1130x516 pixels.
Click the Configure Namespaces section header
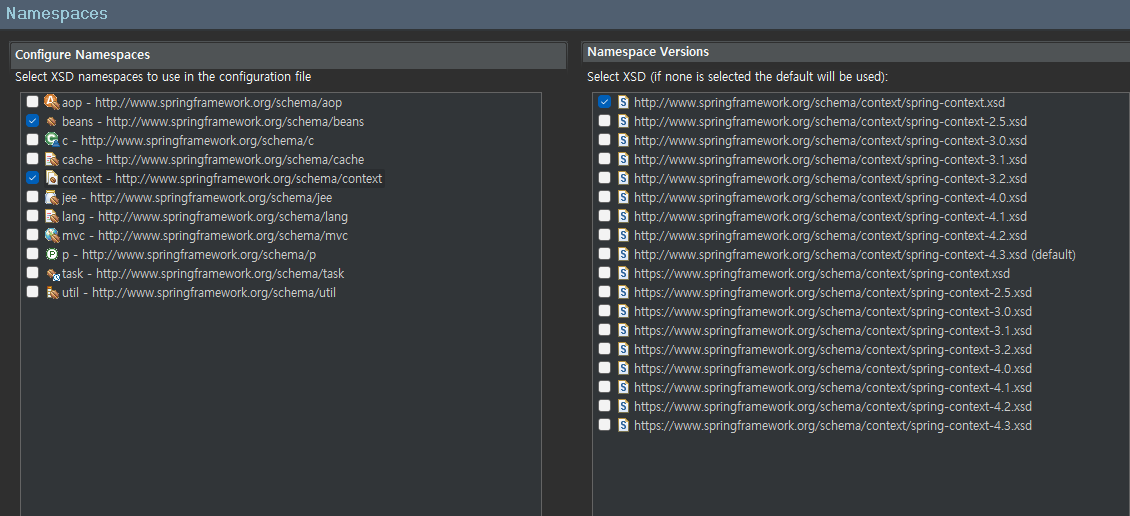[x=288, y=55]
